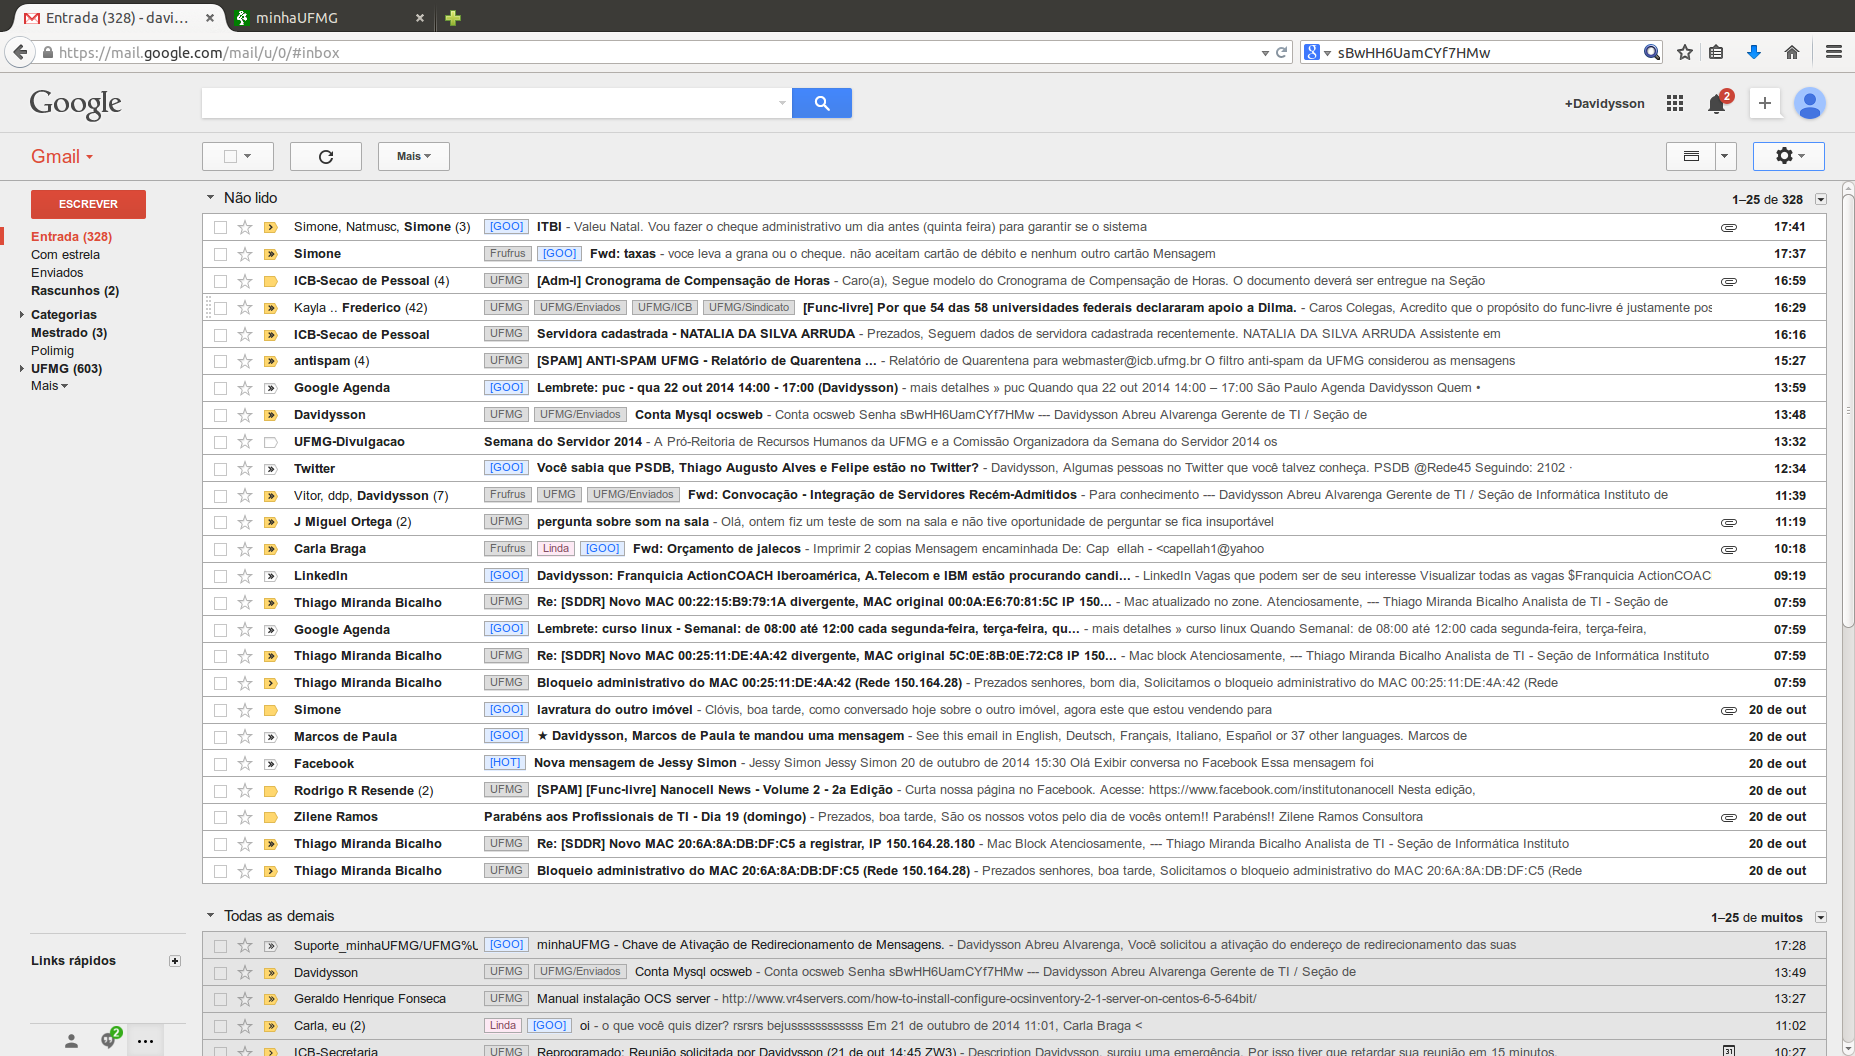Collapse the Não lido section
1855x1056 pixels.
(x=210, y=198)
